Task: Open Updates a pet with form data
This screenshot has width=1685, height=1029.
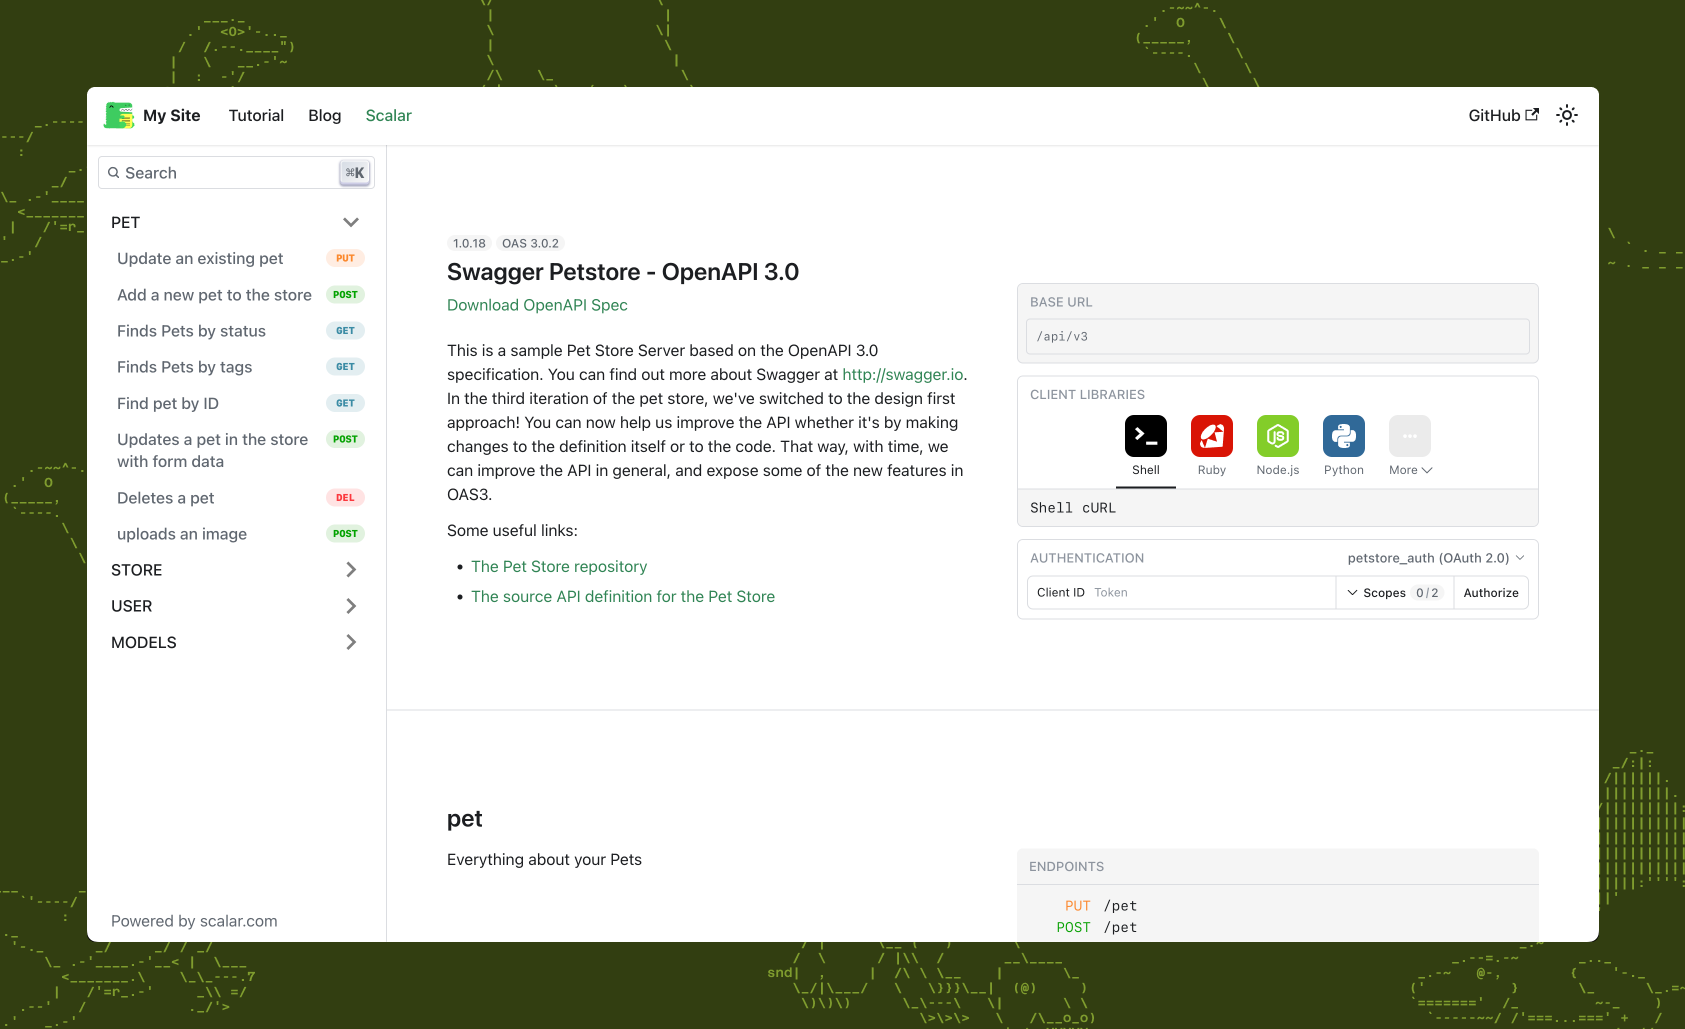Action: pos(240,450)
